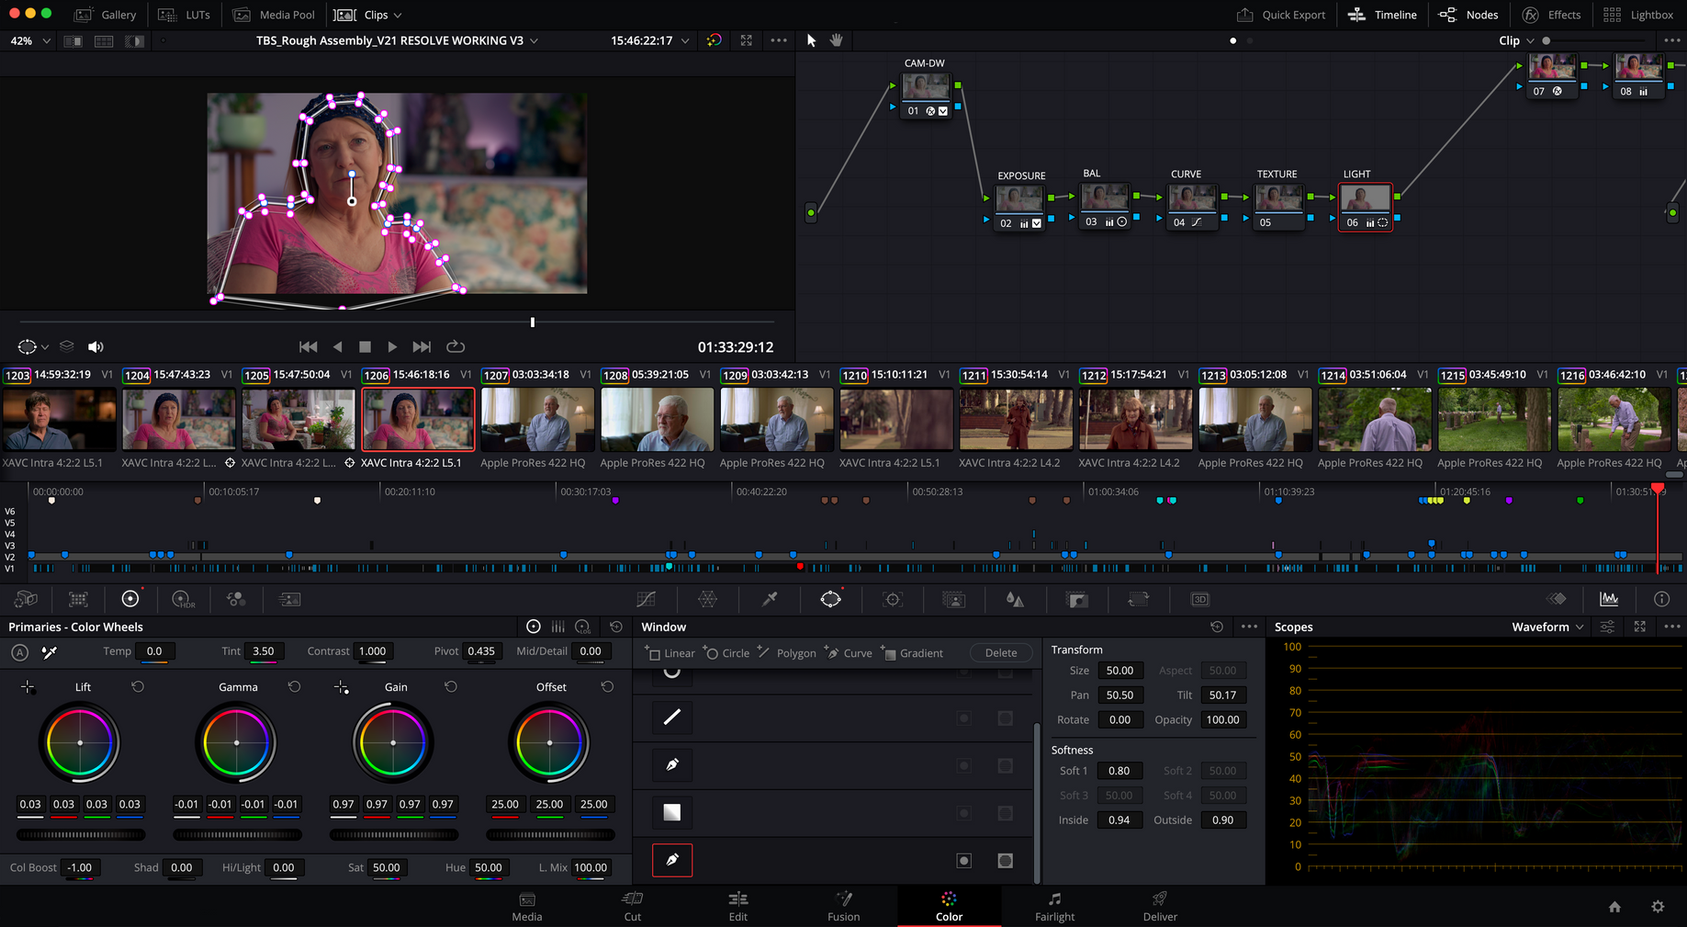Add a Linear window
Image resolution: width=1687 pixels, height=927 pixels.
click(670, 653)
